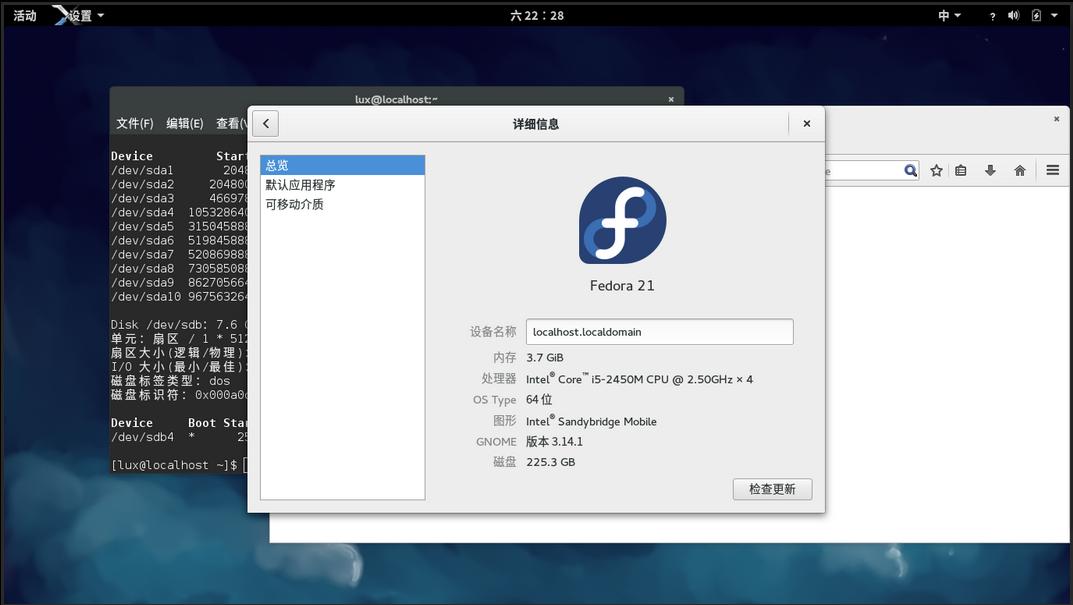Image resolution: width=1073 pixels, height=605 pixels.
Task: Open 默认应用程序 sidebar entry
Action: coord(342,185)
